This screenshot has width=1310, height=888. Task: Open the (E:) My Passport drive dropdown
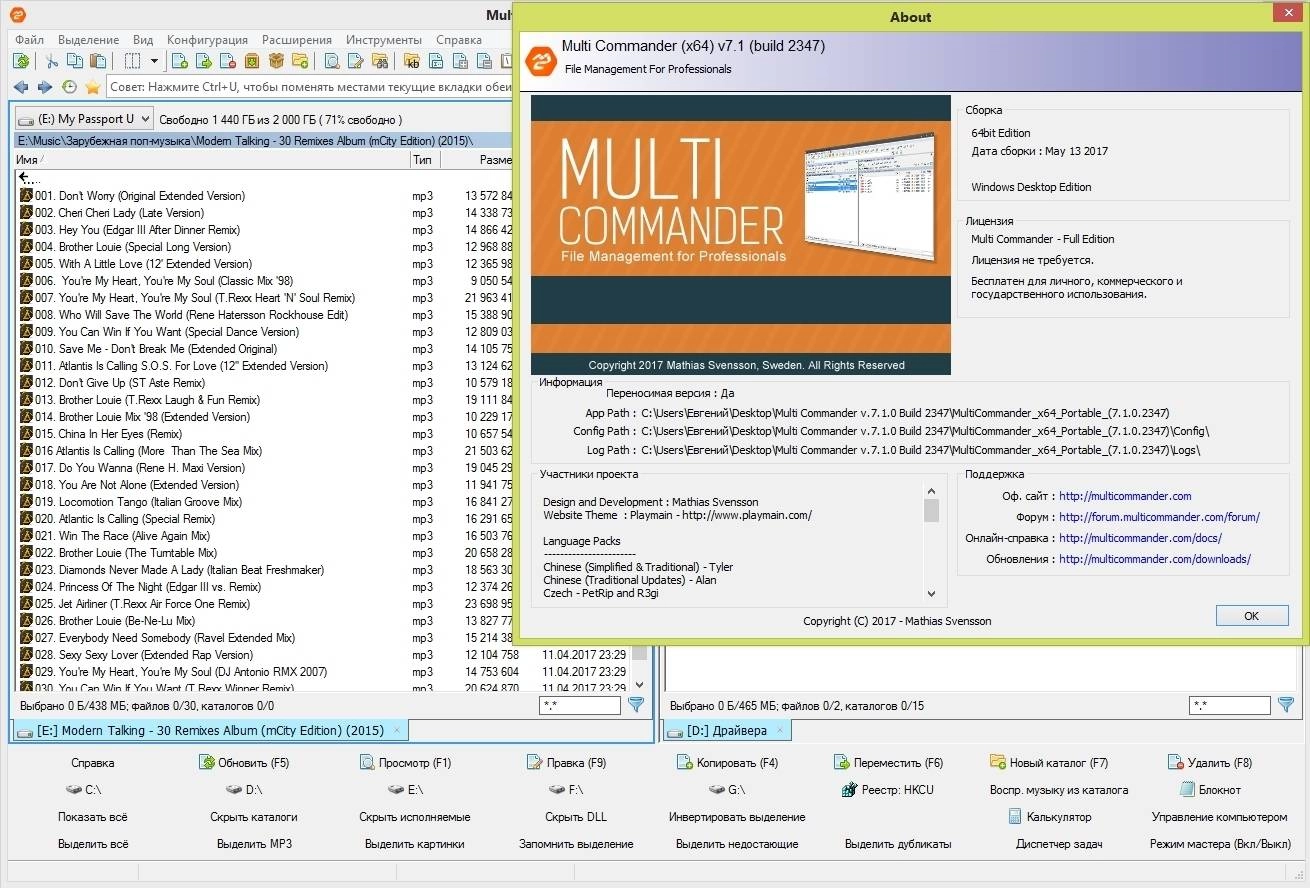pos(84,118)
